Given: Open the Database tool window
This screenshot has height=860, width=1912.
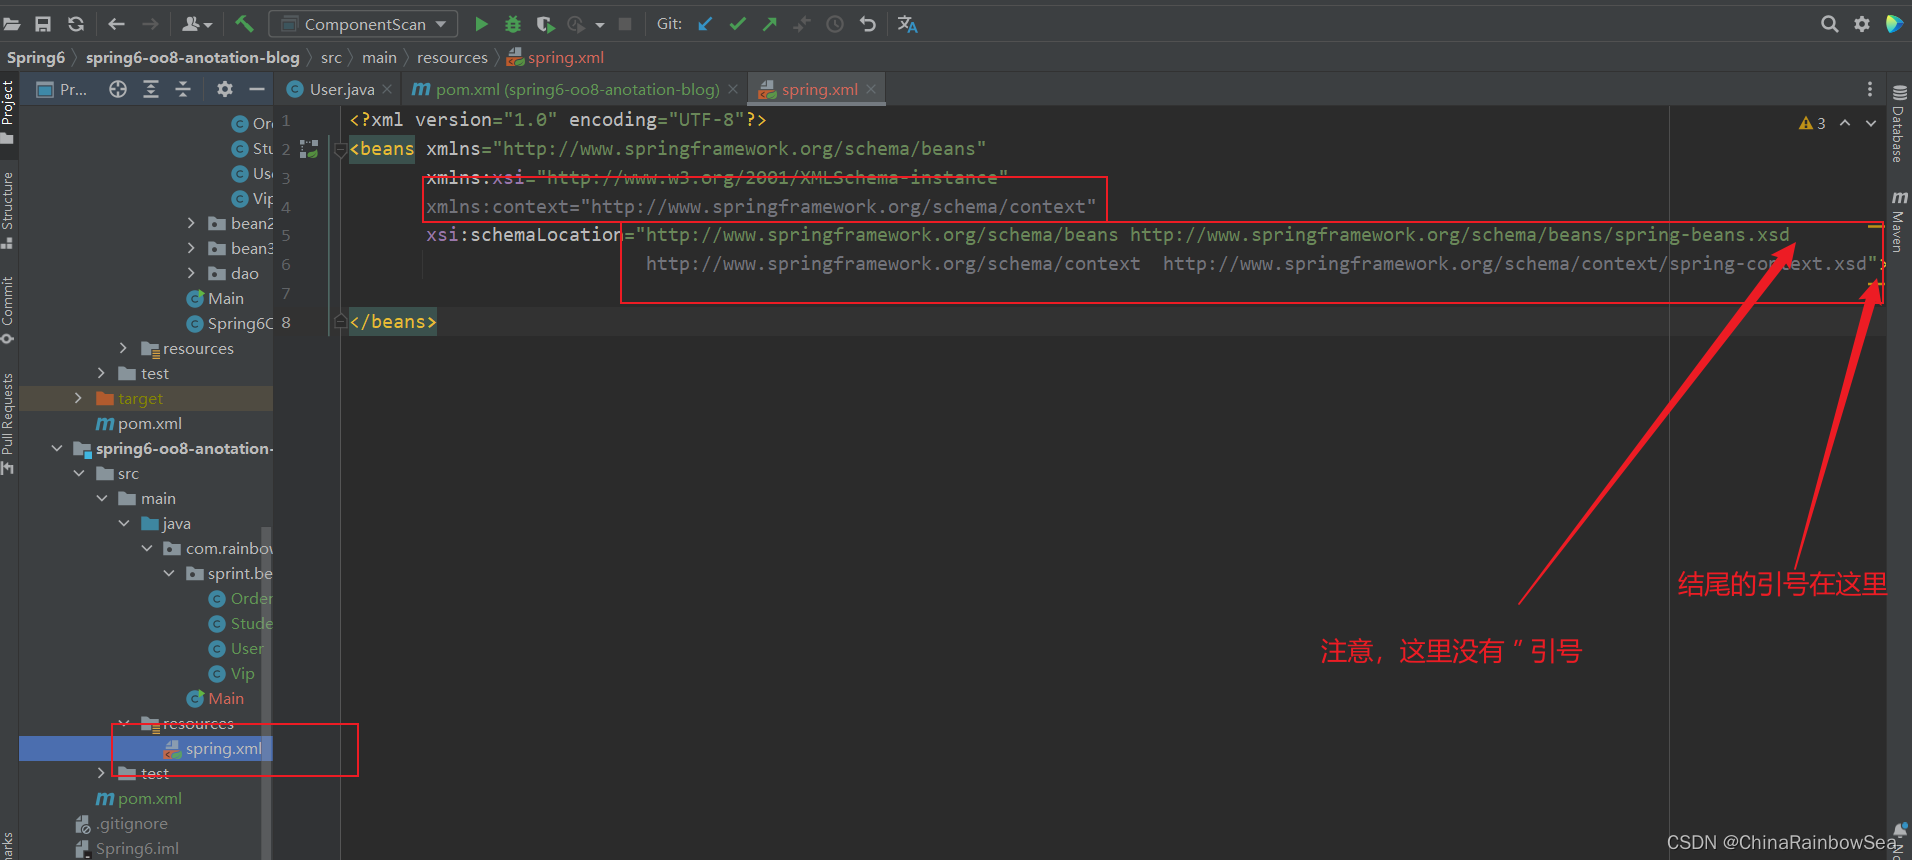Looking at the screenshot, I should 1898,125.
